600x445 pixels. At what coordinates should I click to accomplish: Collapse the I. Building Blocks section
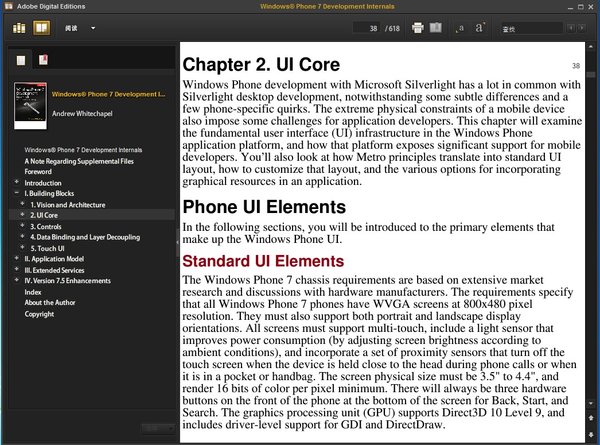tap(16, 194)
